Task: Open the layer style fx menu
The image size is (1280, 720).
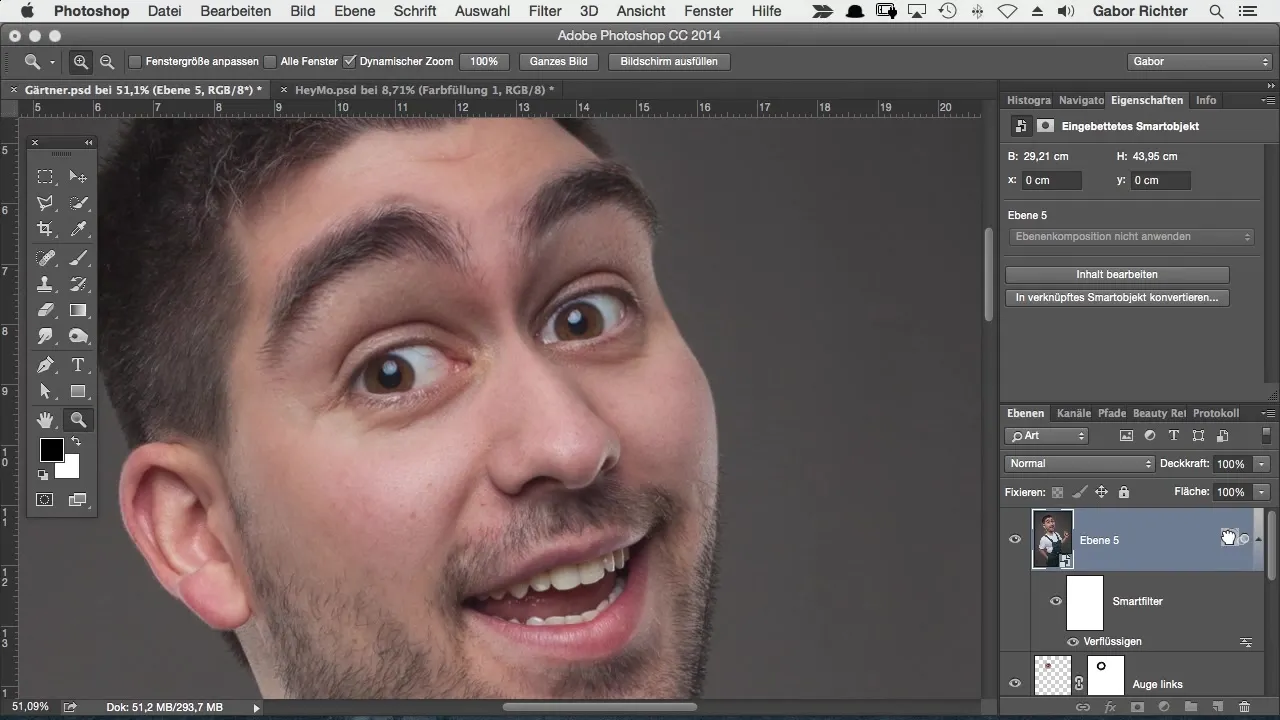Action: [x=1110, y=707]
